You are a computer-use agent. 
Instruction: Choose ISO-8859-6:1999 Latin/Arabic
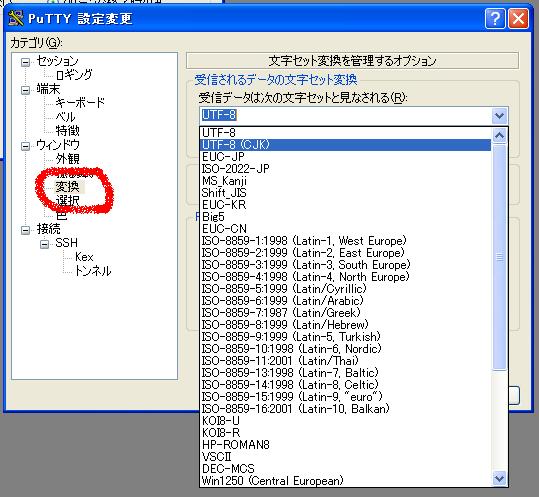[345, 301]
